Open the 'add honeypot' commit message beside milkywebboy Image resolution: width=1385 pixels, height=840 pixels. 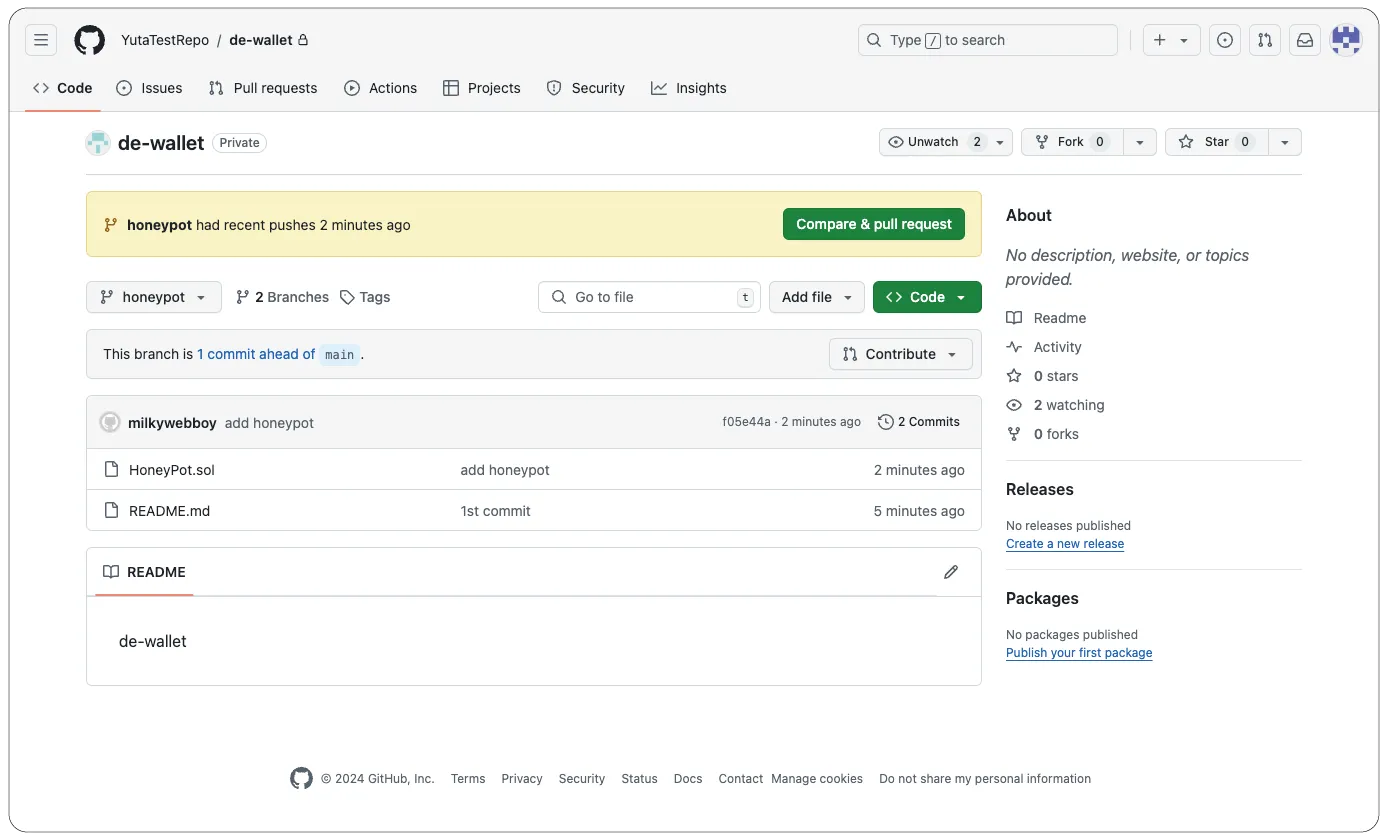tap(269, 423)
